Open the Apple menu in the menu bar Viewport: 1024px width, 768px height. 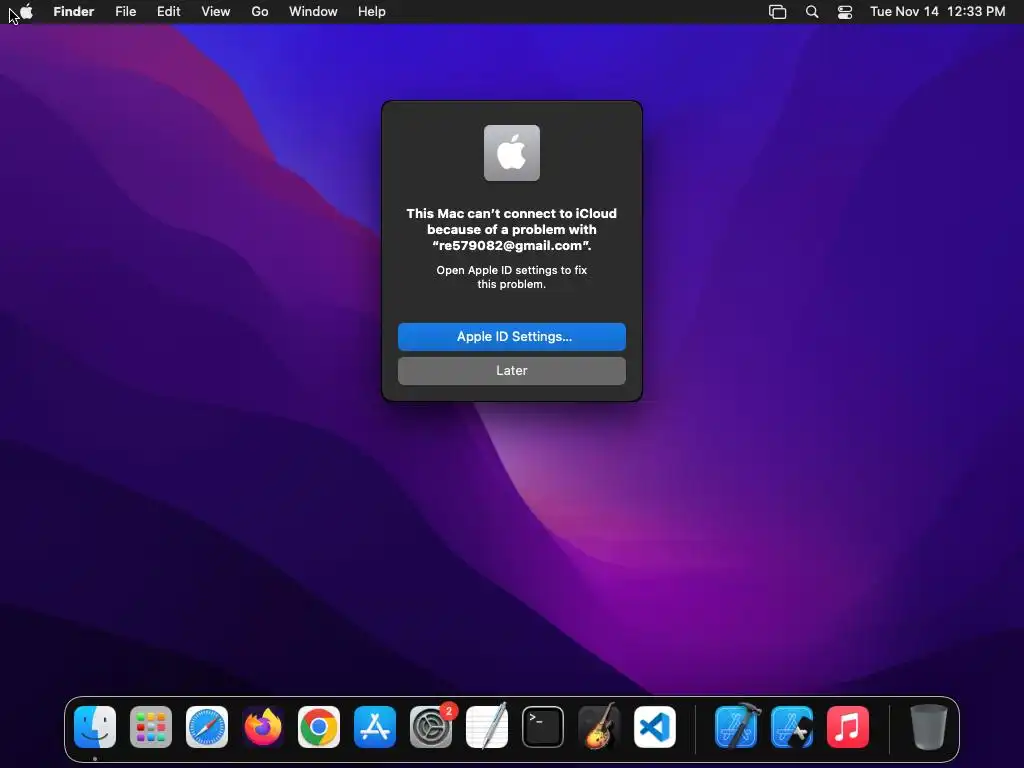(x=26, y=11)
